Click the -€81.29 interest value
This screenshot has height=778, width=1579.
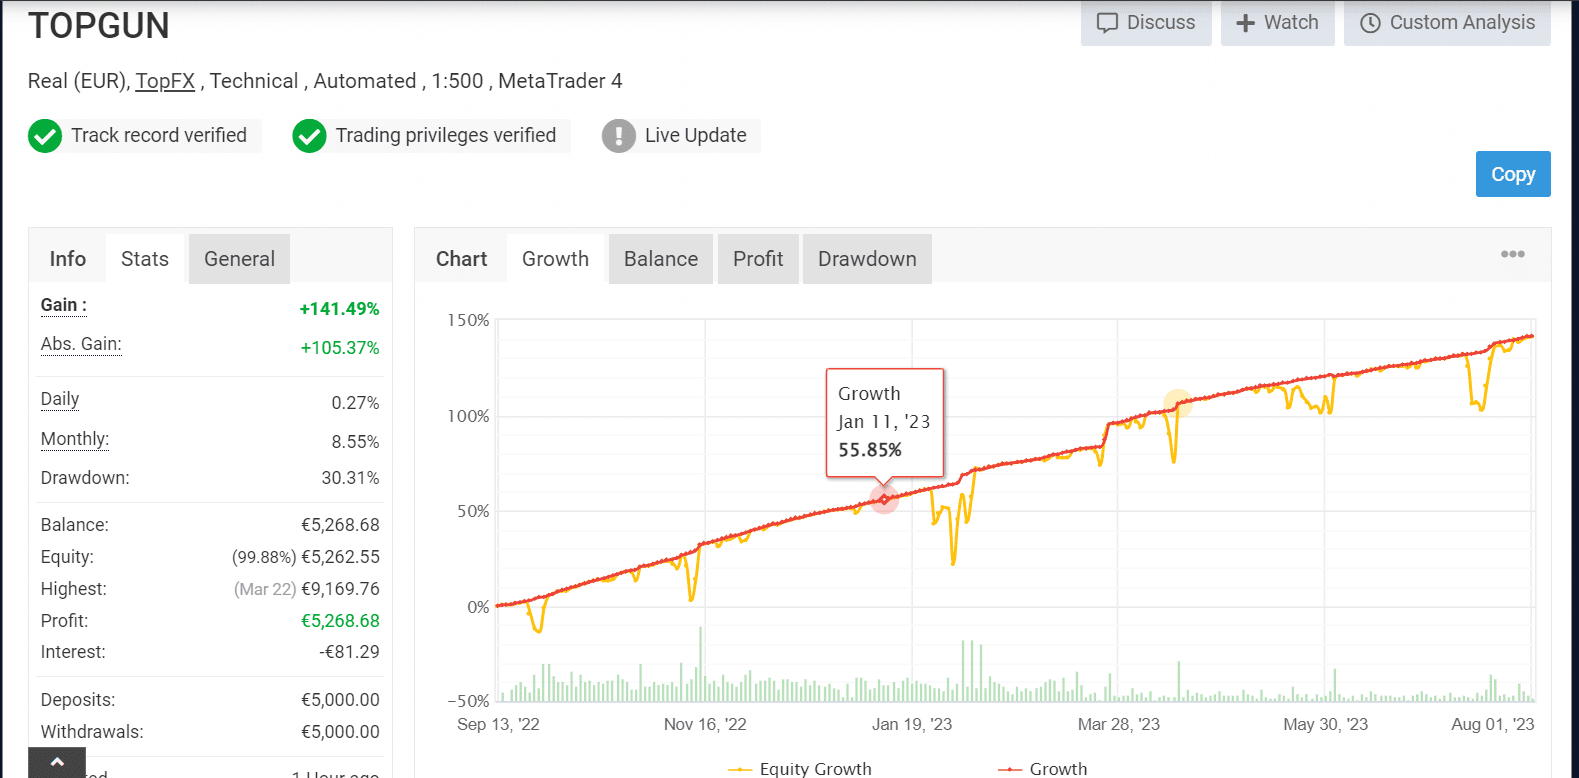[x=349, y=652]
